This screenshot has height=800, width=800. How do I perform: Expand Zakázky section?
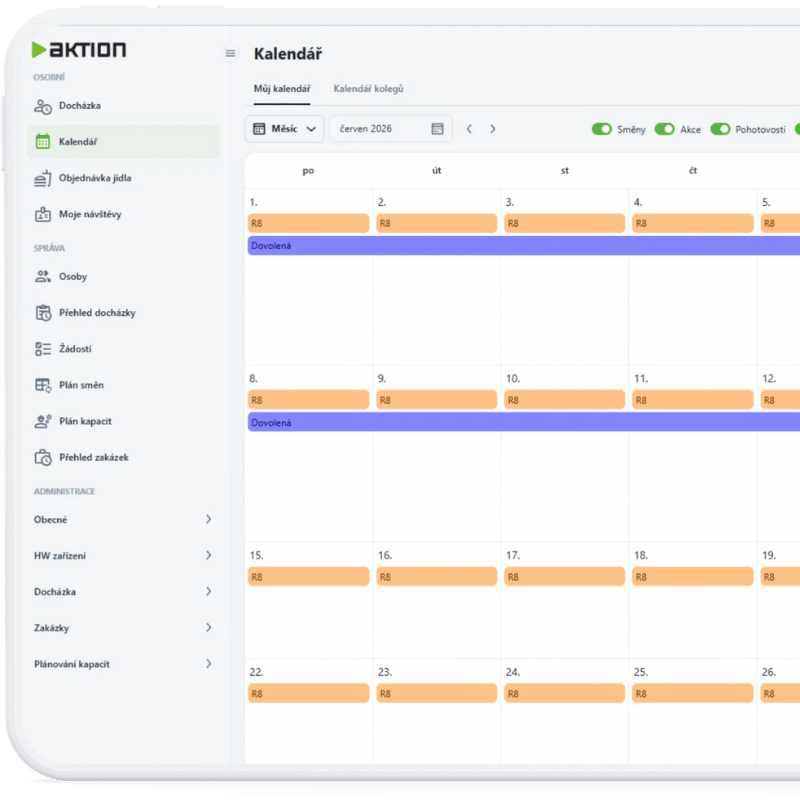click(x=122, y=628)
